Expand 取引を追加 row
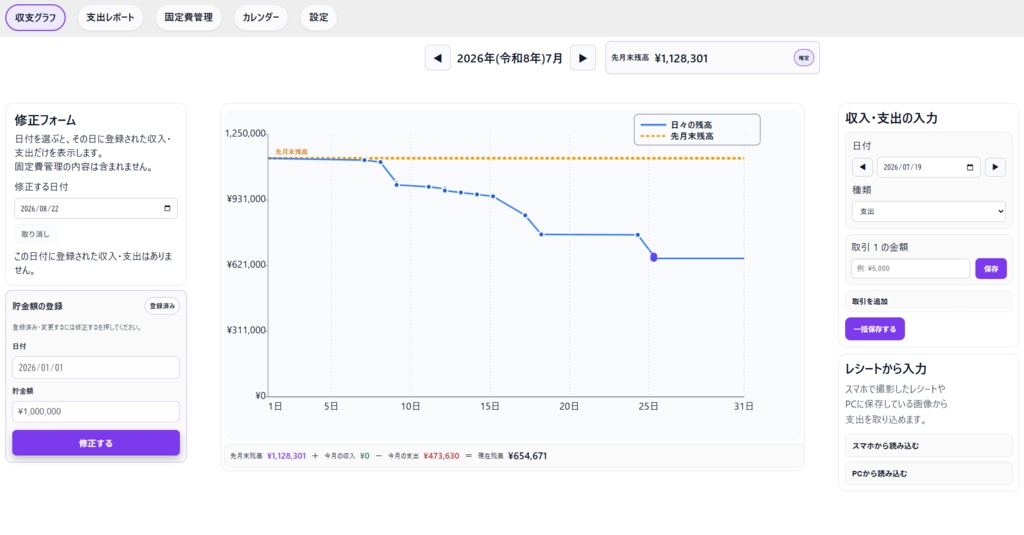 pos(929,301)
